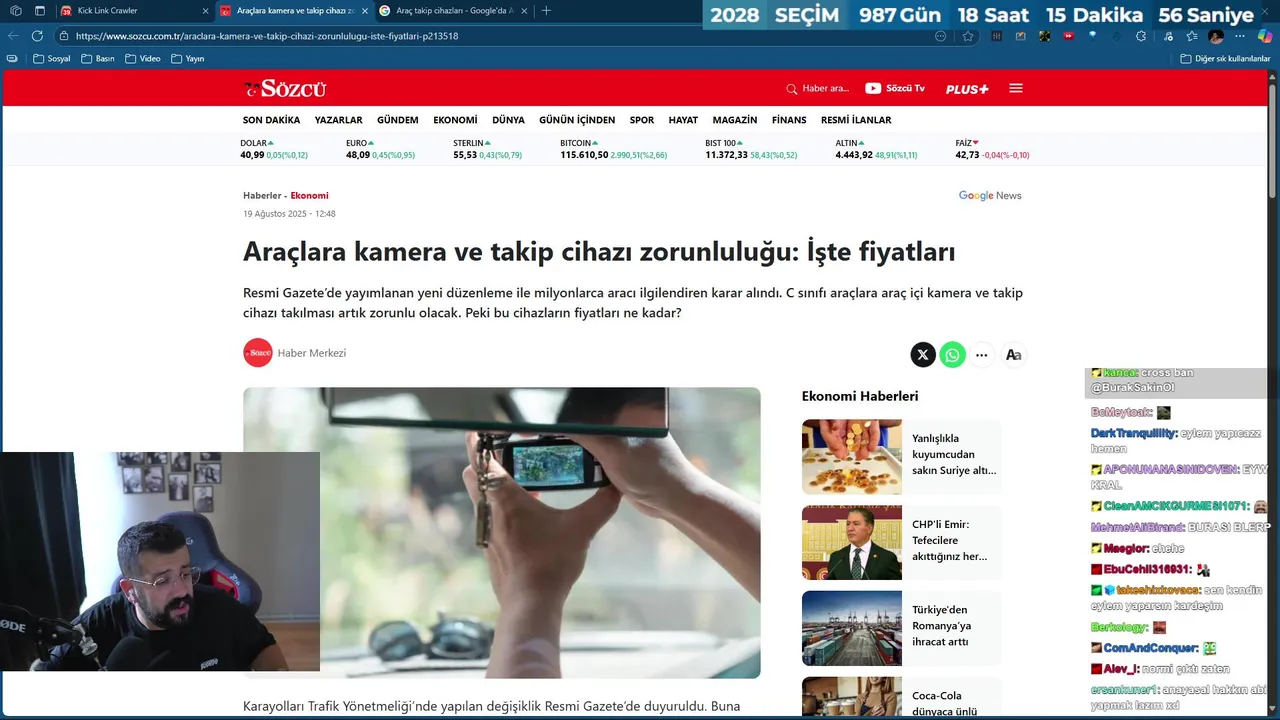The image size is (1280, 720).
Task: Open the browser extensions puzzle icon
Action: tap(1141, 36)
